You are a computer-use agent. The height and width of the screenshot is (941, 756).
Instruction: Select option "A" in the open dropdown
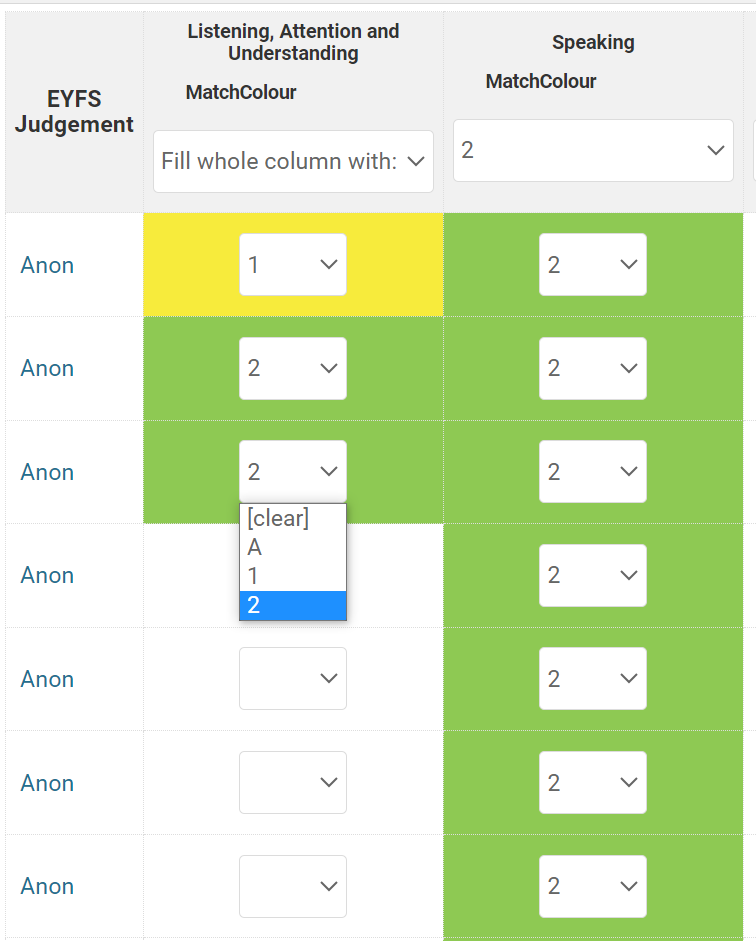coord(255,547)
